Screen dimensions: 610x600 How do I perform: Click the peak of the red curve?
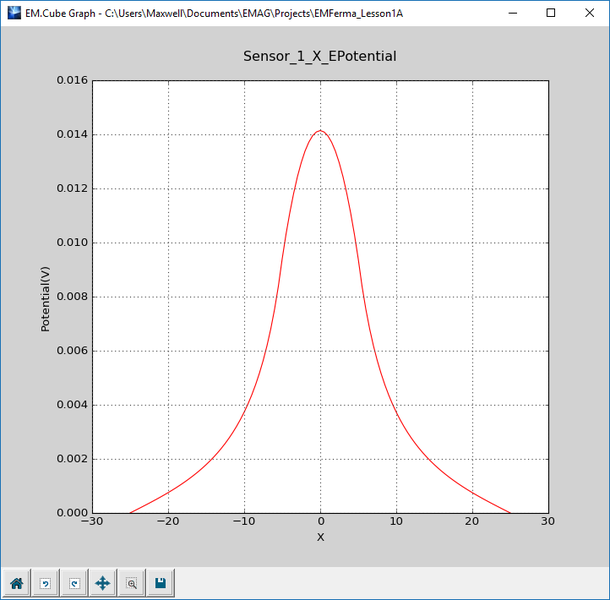pyautogui.click(x=320, y=130)
